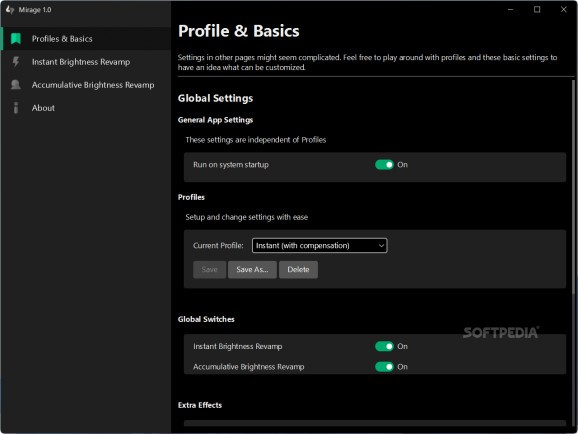Viewport: 578px width, 434px height.
Task: Click the green bookmark icon for Profiles & Basics
Action: point(16,39)
